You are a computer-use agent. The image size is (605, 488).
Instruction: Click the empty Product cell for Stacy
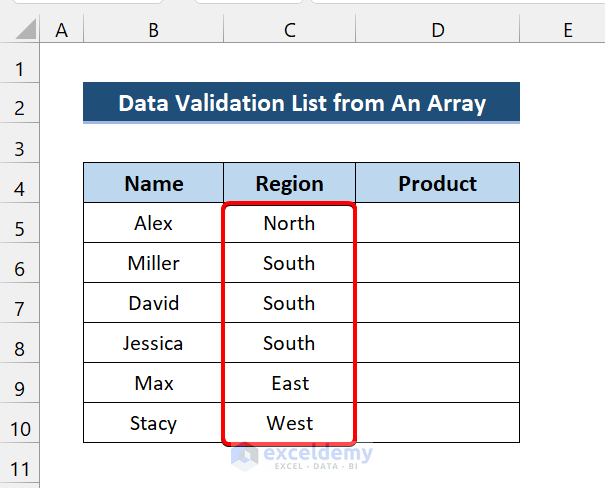(x=437, y=423)
